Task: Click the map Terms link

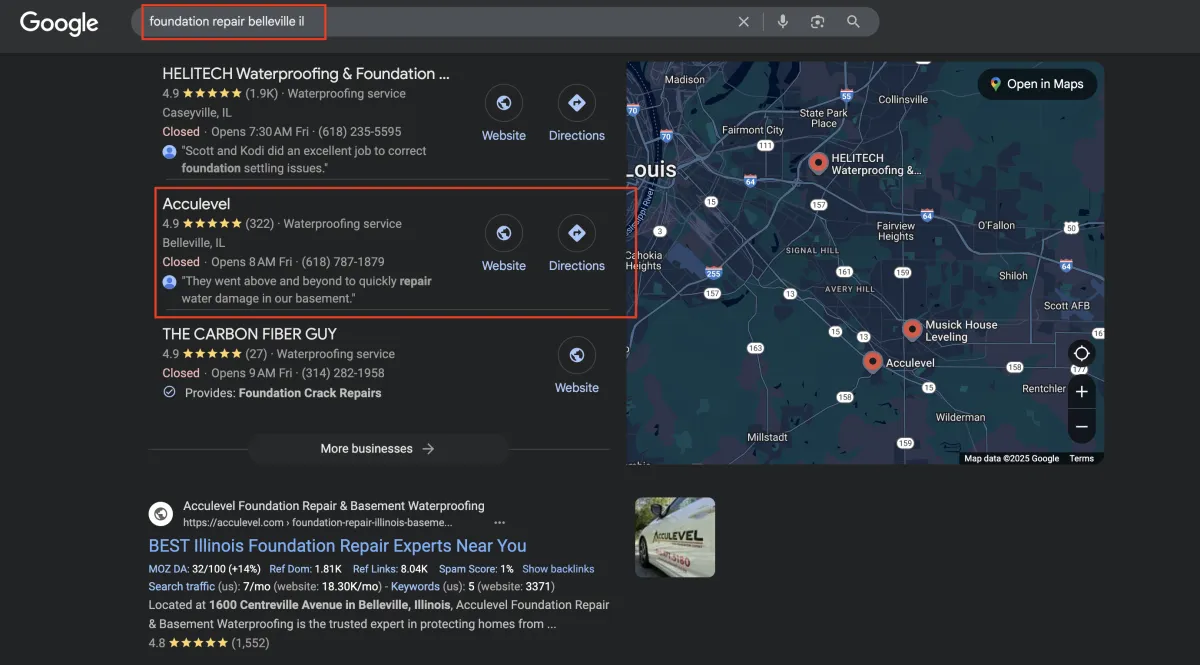Action: point(1081,459)
